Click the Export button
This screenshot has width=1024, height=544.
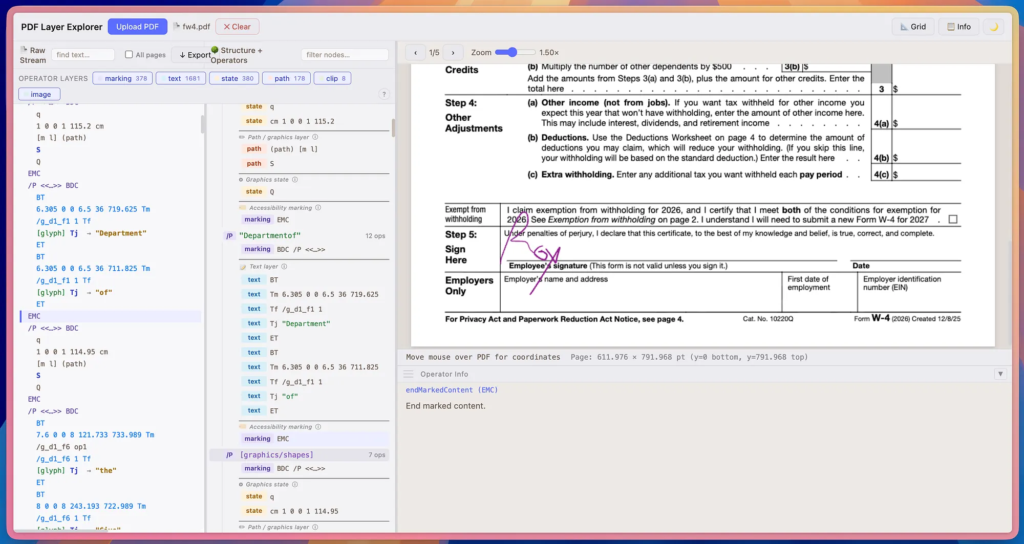pyautogui.click(x=194, y=55)
